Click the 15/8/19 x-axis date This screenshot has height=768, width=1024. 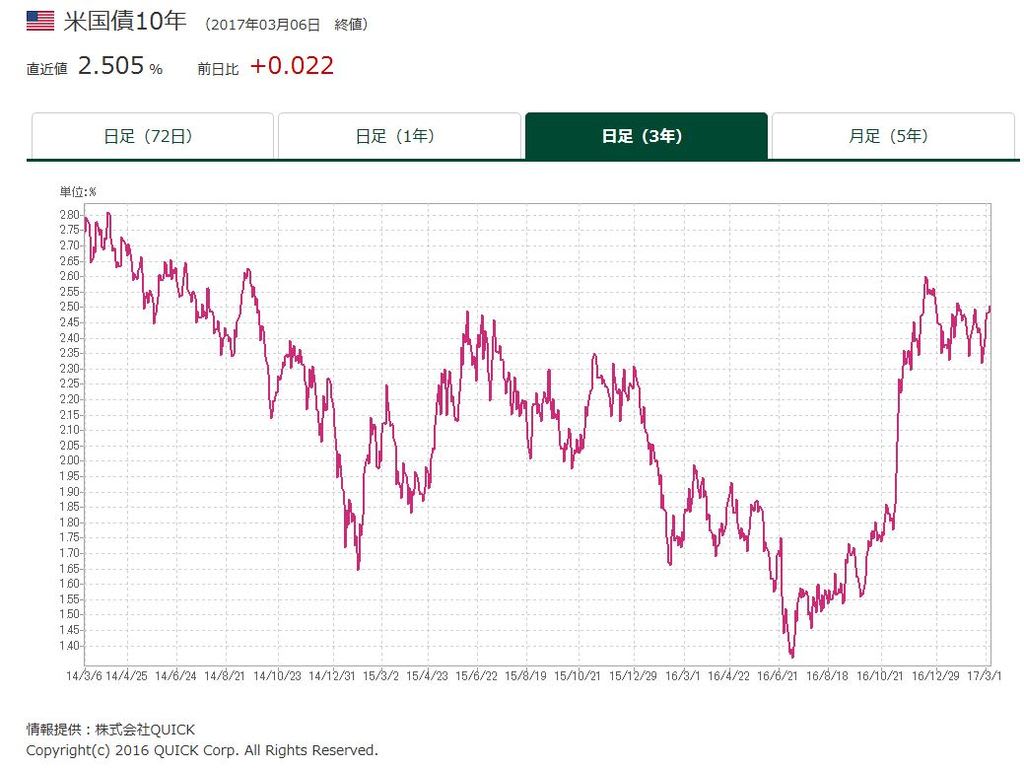526,675
